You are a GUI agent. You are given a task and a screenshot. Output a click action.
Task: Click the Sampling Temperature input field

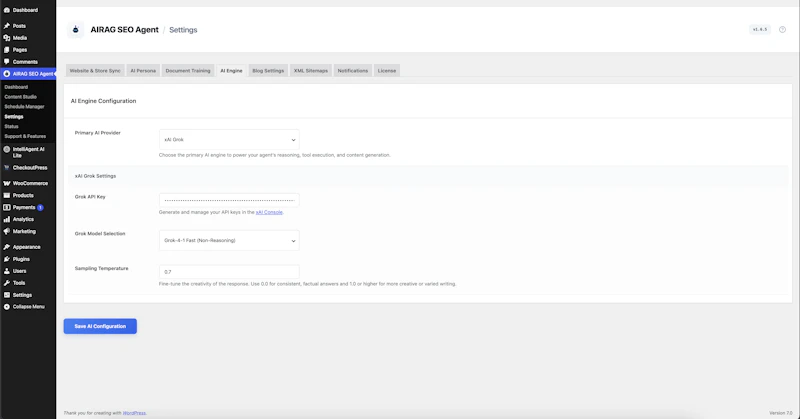[229, 272]
